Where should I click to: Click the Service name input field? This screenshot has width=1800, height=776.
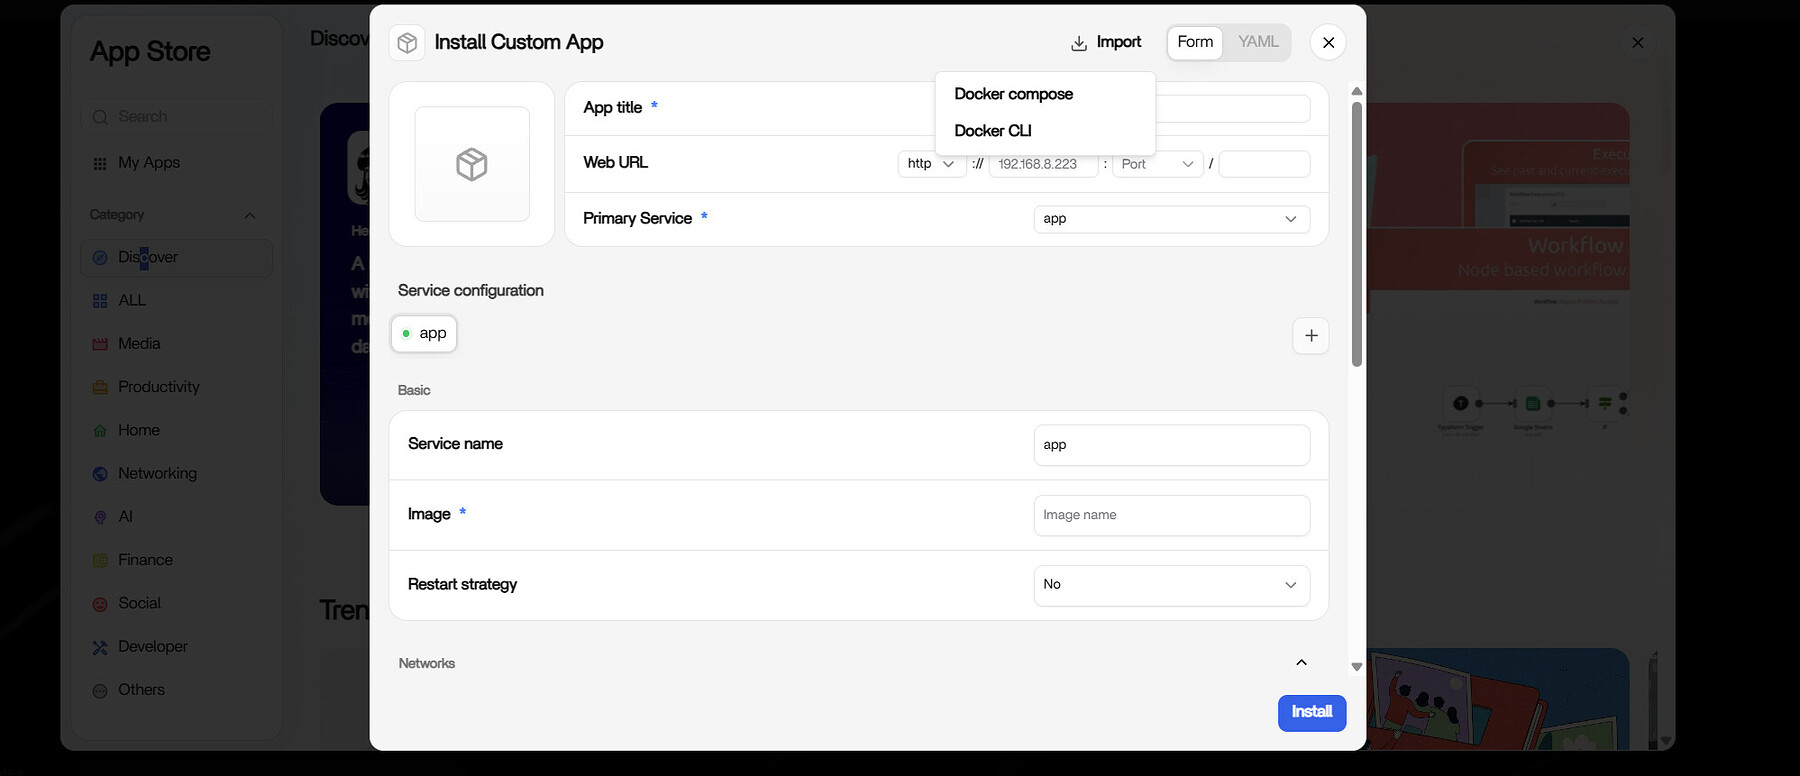pyautogui.click(x=1172, y=445)
